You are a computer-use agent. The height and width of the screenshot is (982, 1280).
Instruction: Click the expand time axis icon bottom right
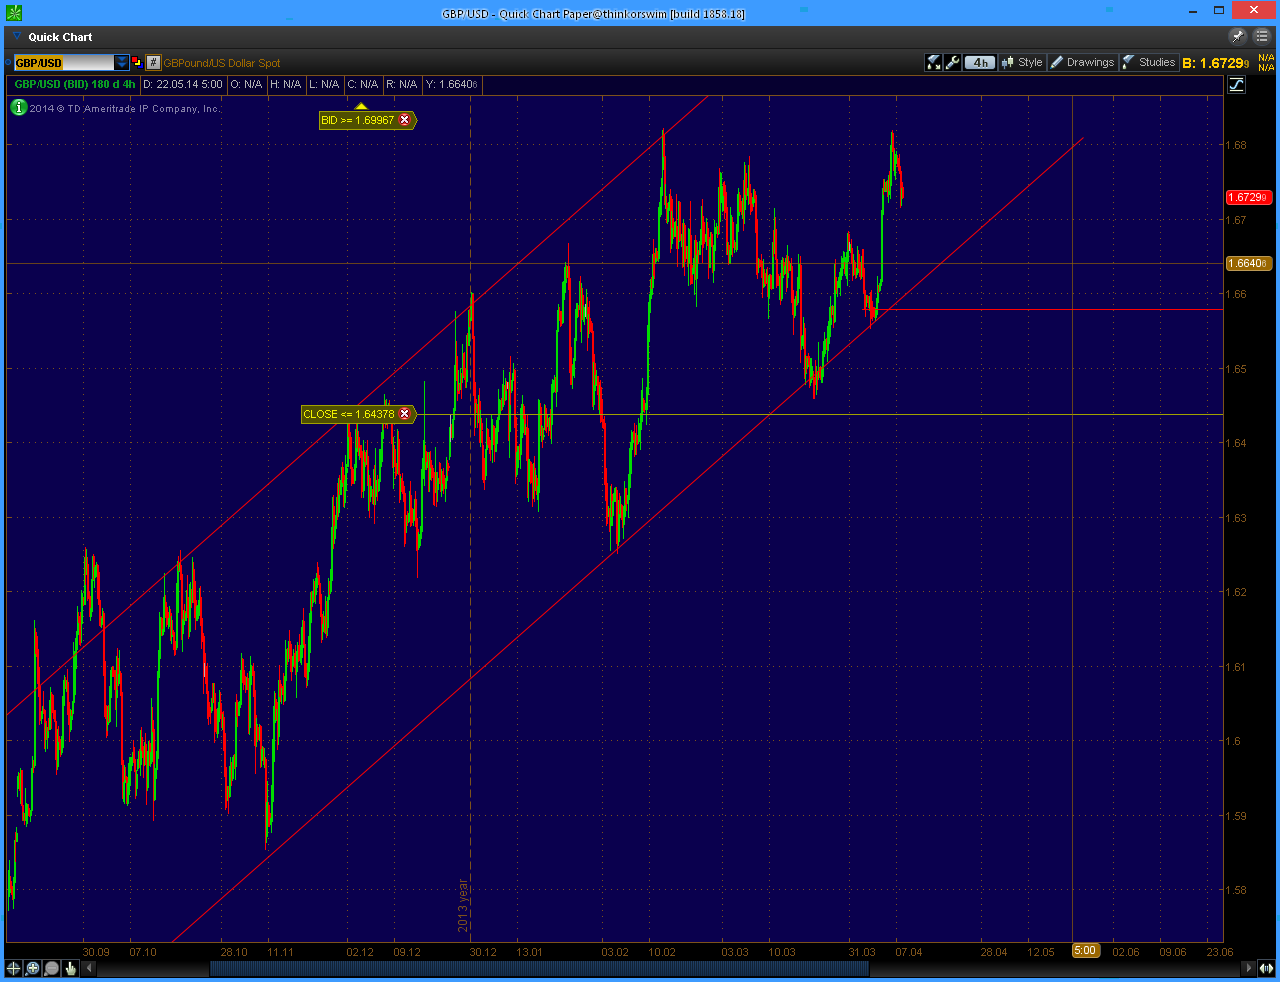click(x=1267, y=968)
